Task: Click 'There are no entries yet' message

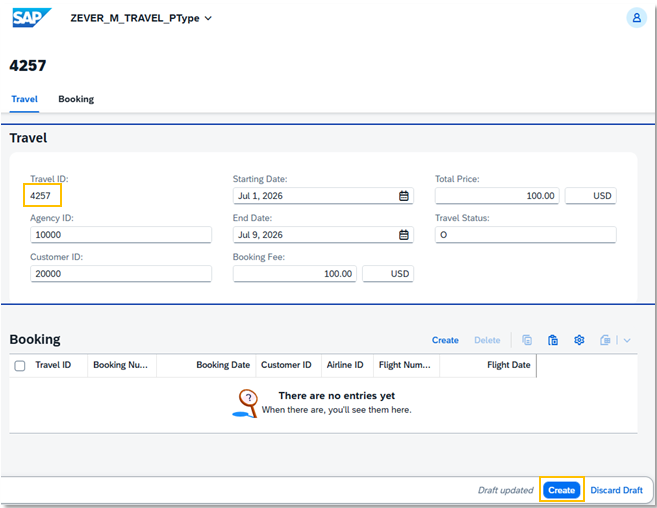Action: pyautogui.click(x=336, y=396)
